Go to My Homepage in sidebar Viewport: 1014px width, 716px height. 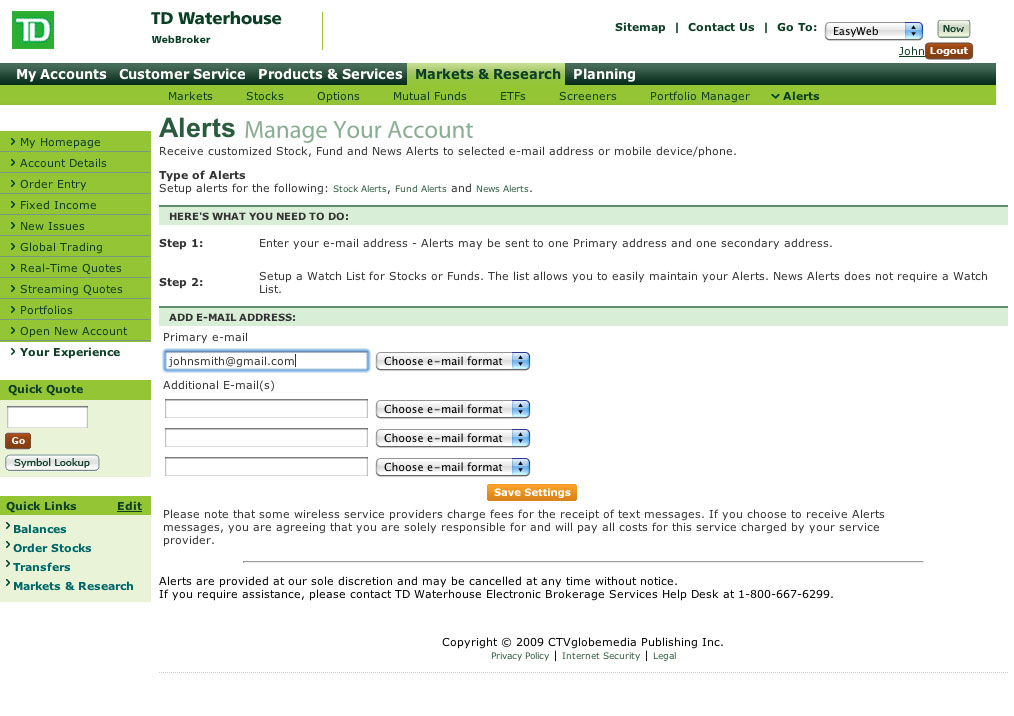point(75,142)
